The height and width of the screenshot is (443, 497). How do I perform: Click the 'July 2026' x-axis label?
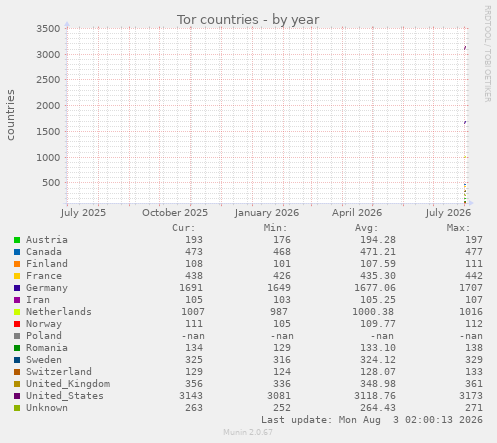pos(448,213)
